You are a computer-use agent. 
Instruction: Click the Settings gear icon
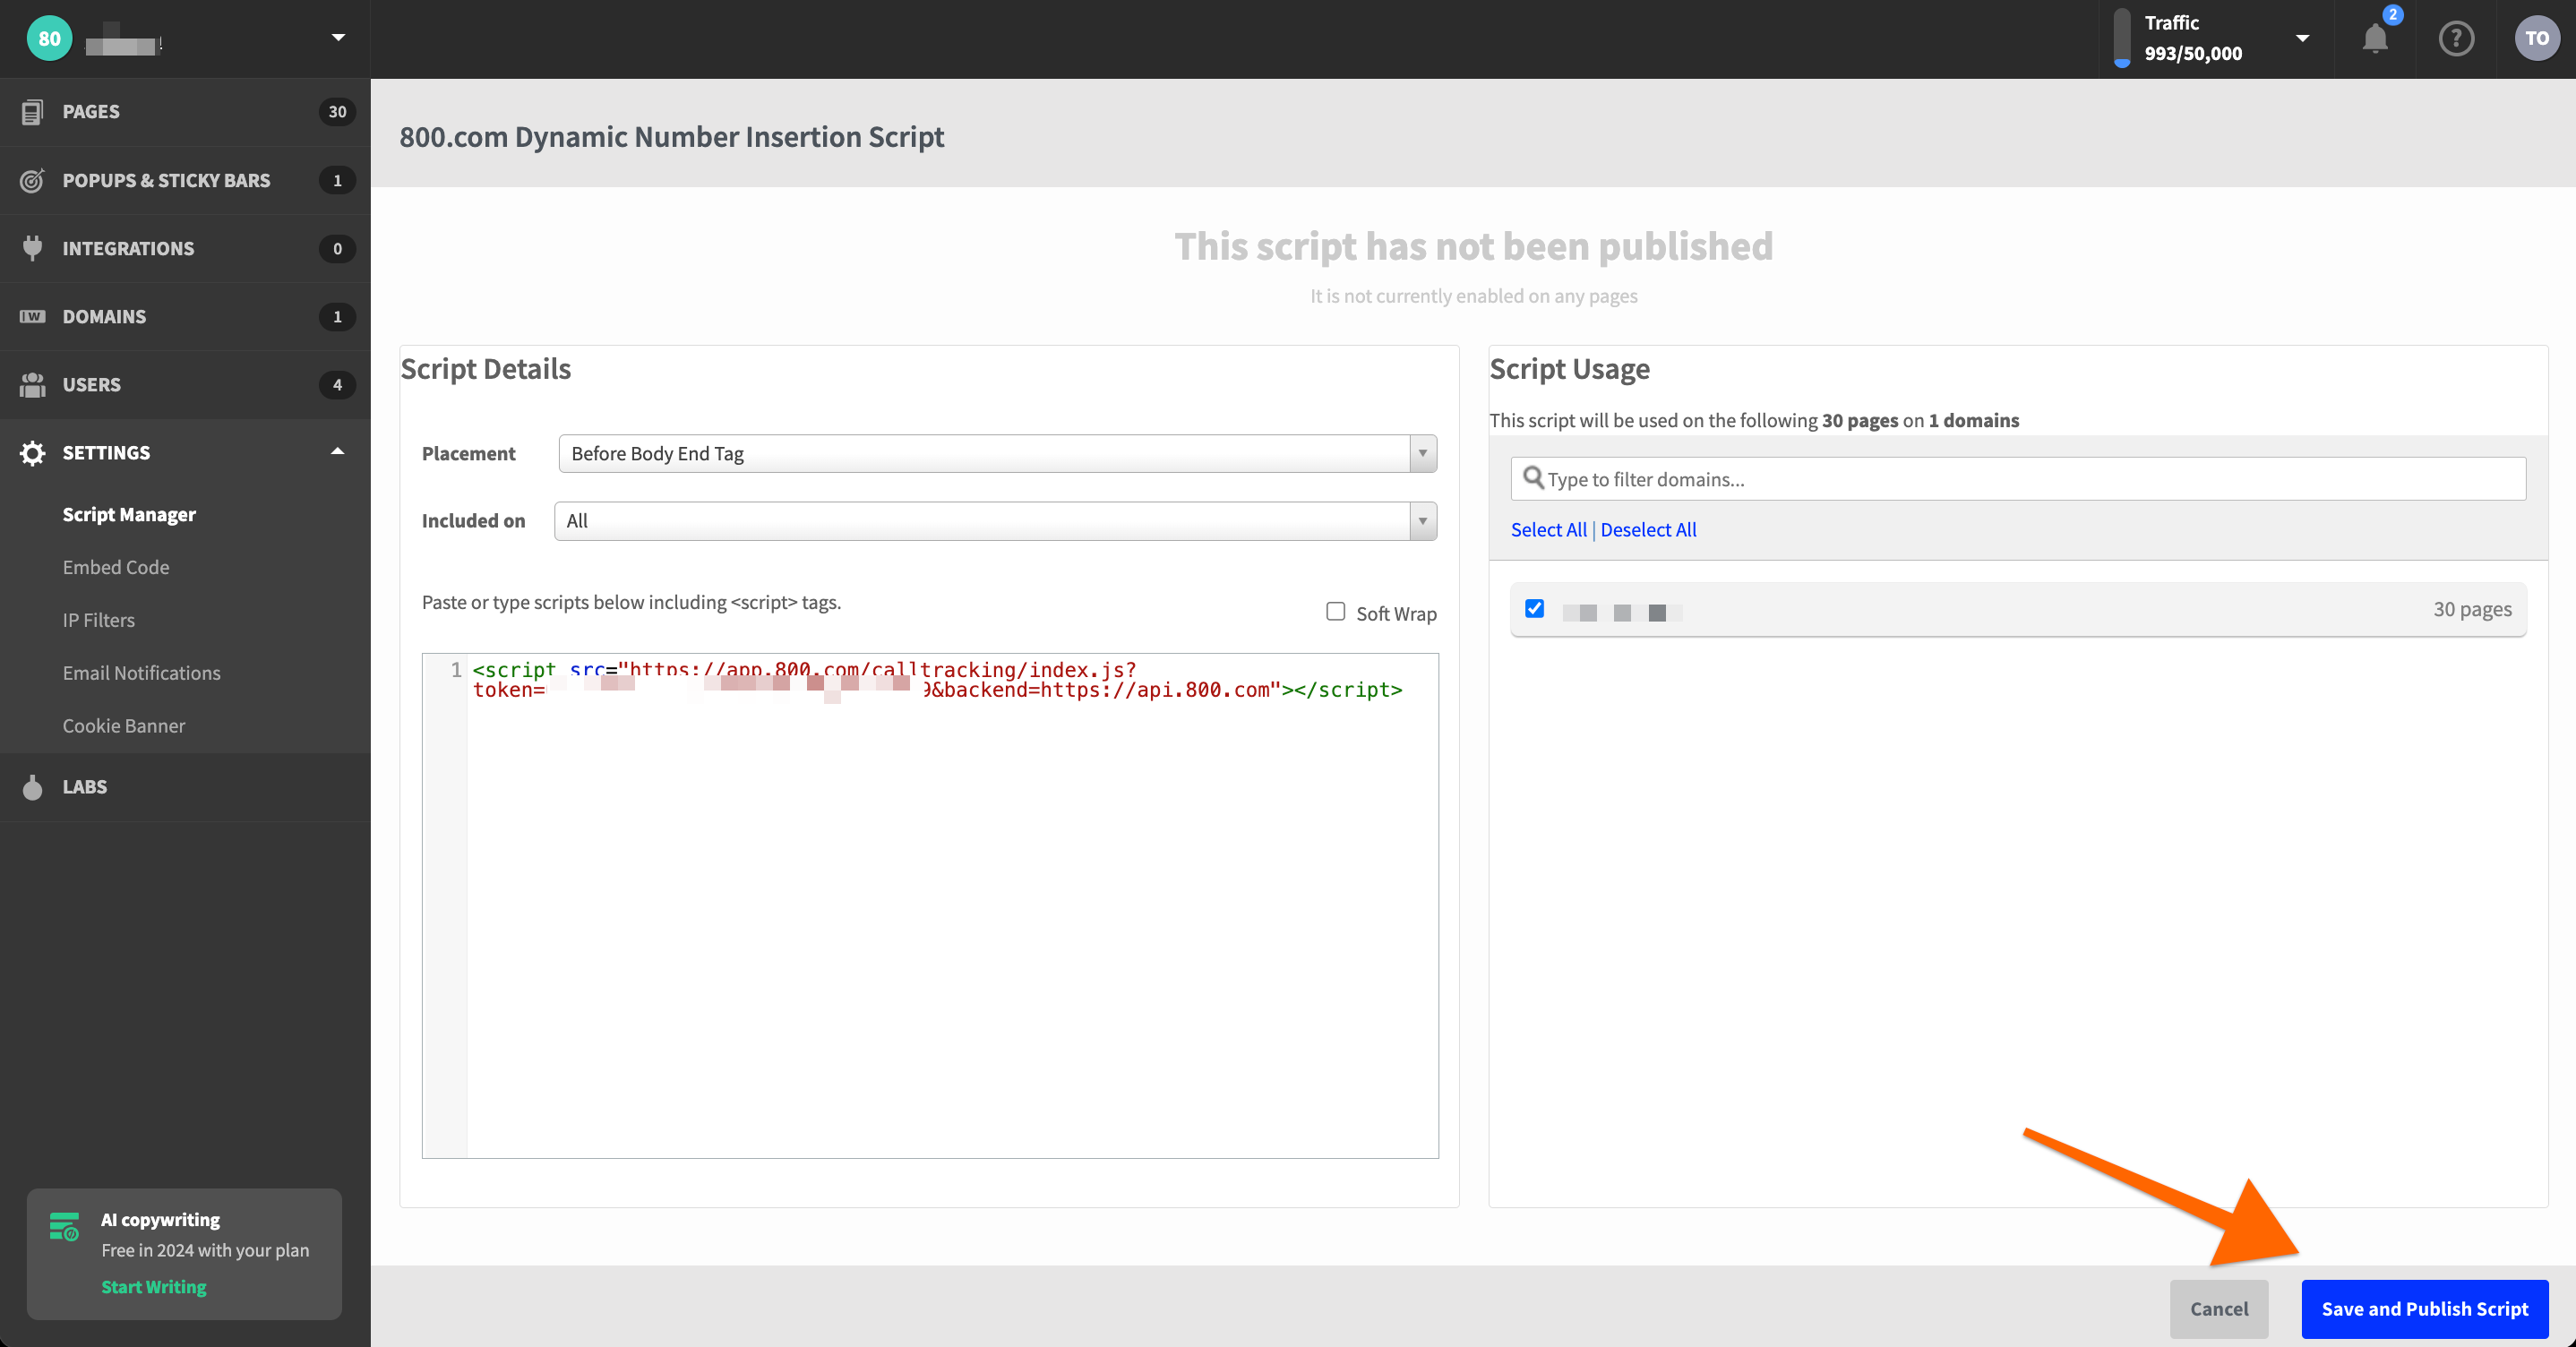32,453
